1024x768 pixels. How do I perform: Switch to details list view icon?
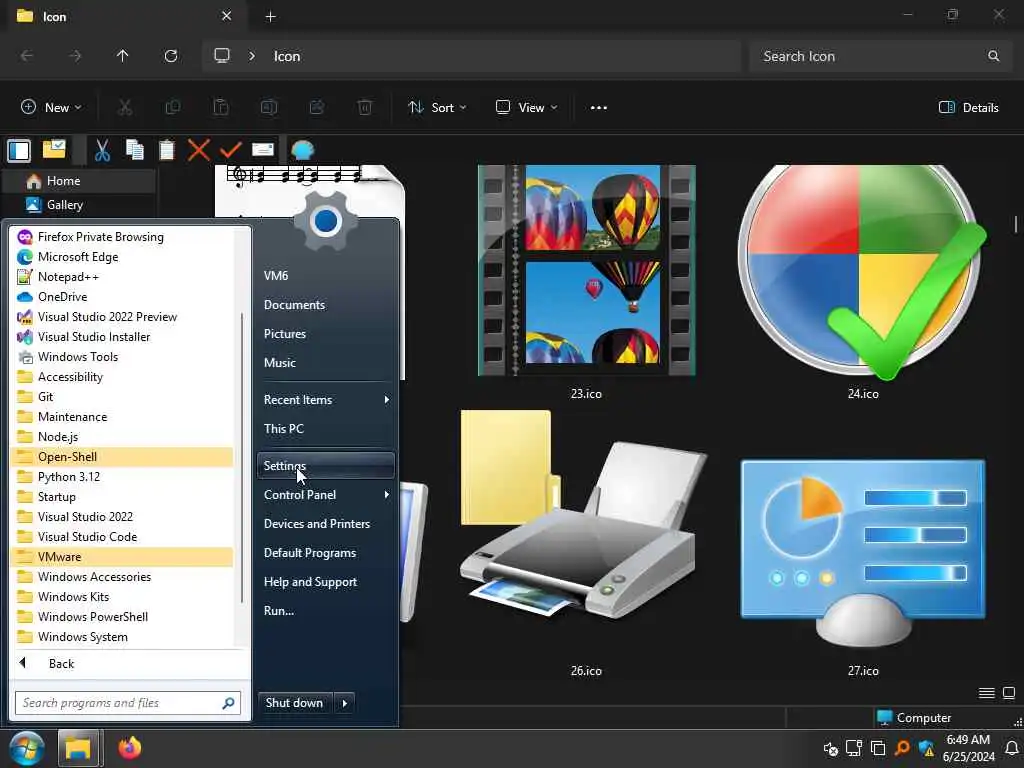pos(987,693)
